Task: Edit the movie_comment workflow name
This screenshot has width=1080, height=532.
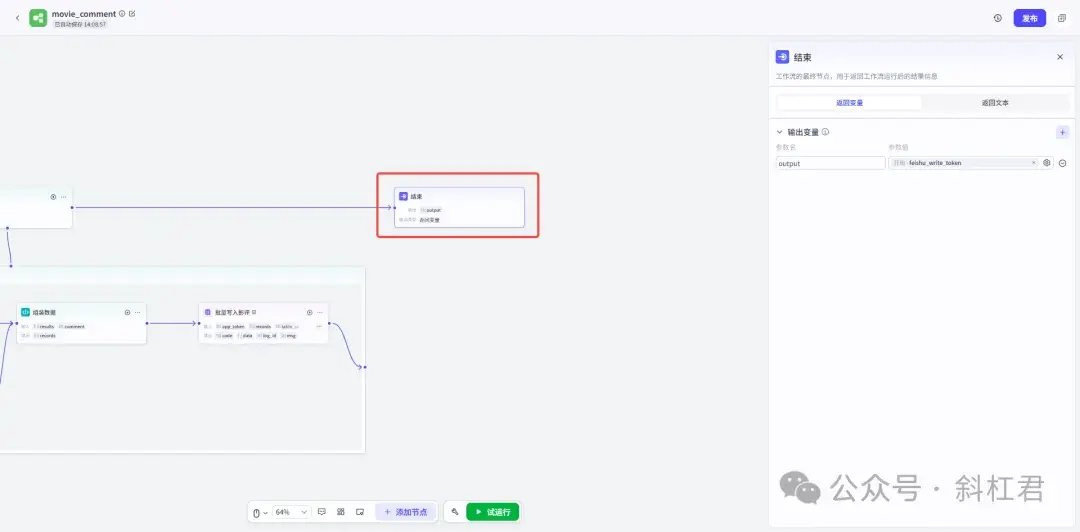Action: click(132, 14)
